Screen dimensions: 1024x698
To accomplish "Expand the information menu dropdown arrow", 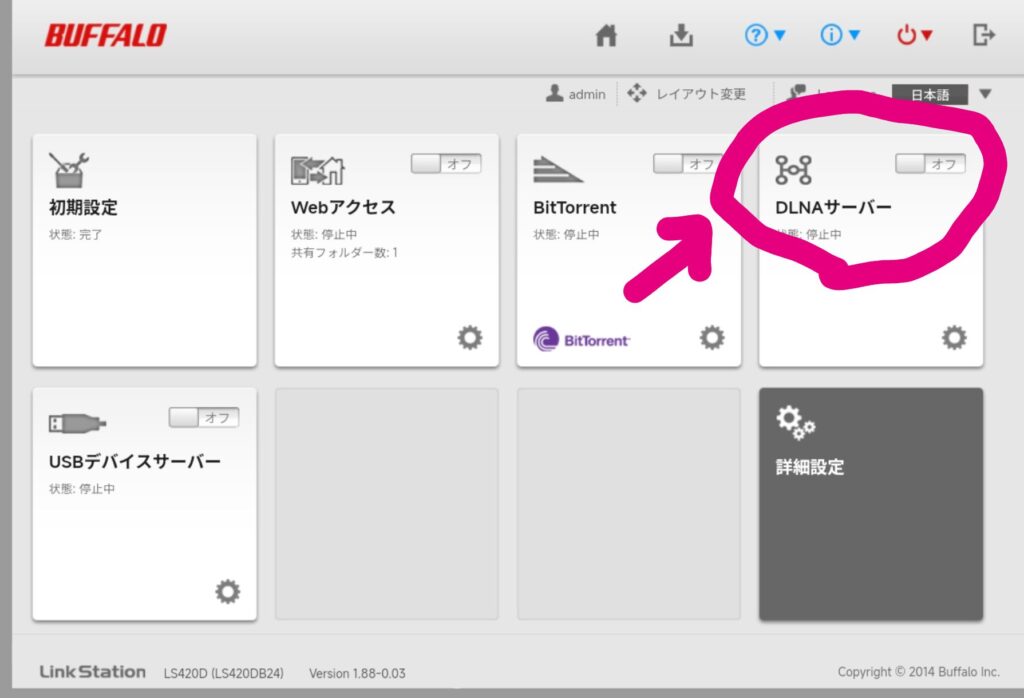I will point(854,35).
